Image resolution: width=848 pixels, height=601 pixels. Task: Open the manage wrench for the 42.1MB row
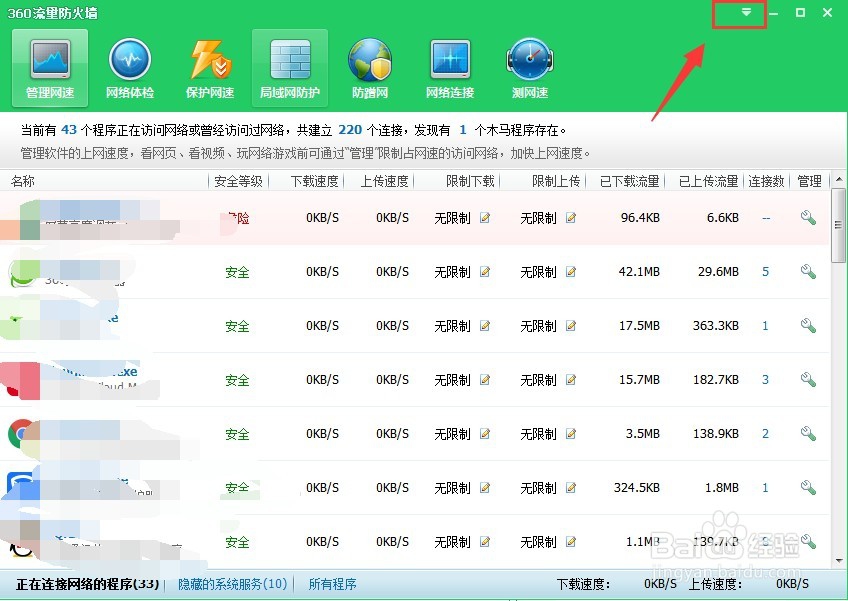(808, 272)
